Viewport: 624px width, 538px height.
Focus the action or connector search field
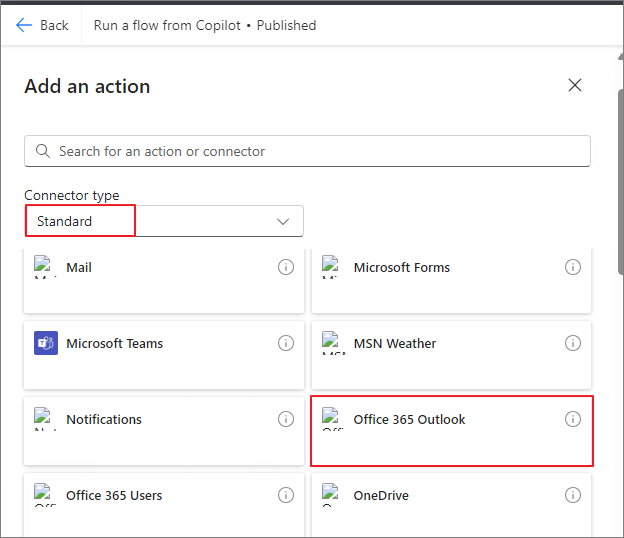[x=307, y=151]
